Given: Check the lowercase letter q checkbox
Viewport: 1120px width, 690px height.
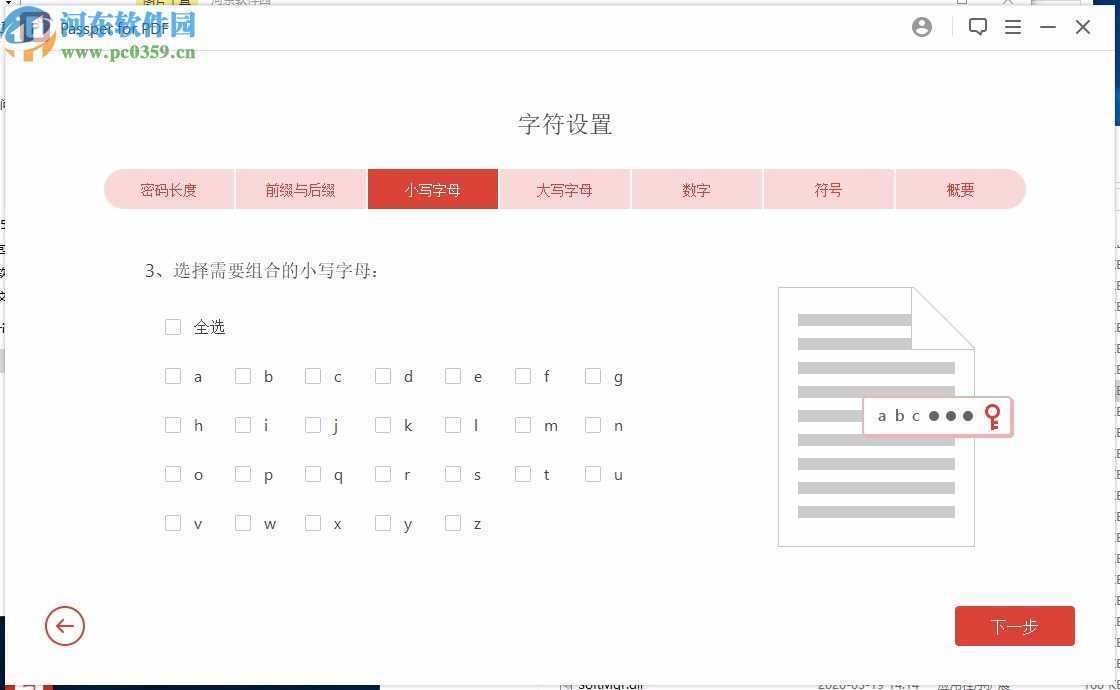Looking at the screenshot, I should pos(313,474).
